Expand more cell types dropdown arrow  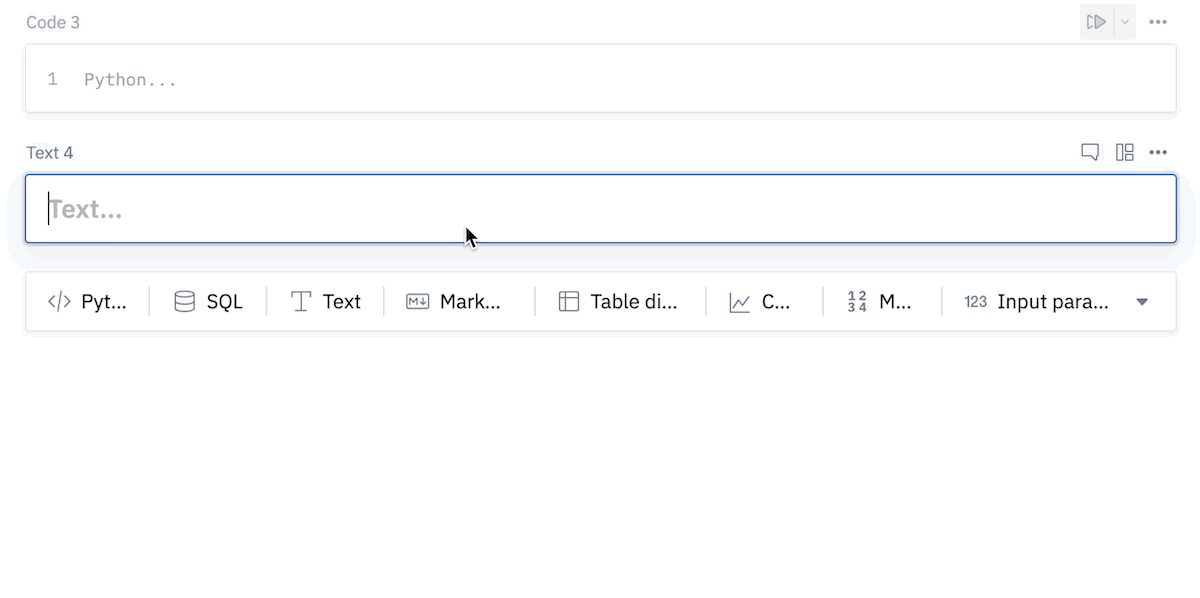tap(1142, 302)
